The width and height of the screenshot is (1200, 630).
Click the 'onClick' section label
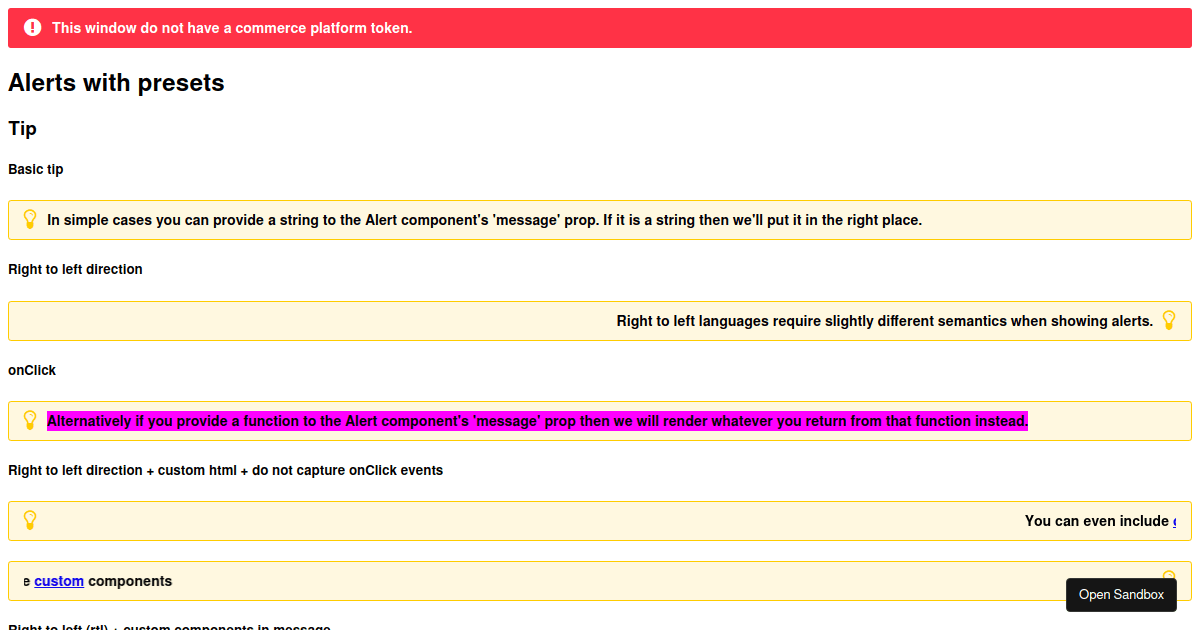pos(32,370)
